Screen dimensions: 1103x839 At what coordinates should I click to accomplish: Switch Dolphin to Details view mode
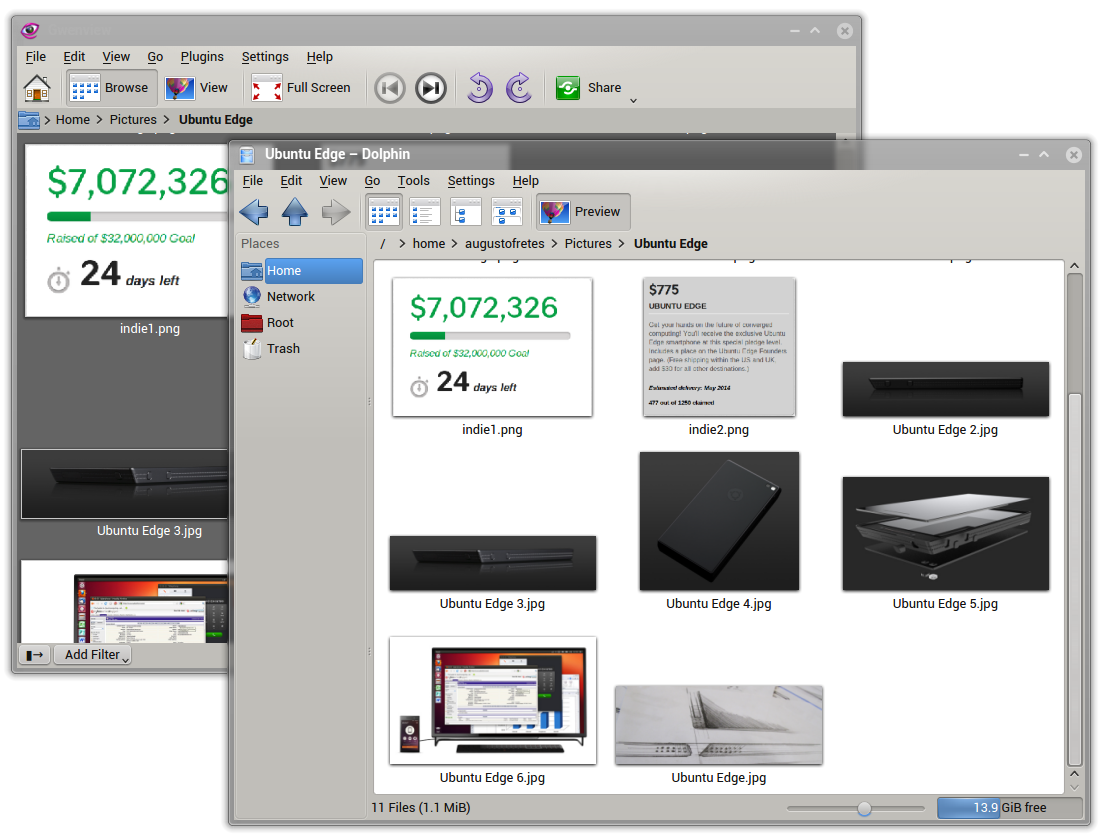466,212
